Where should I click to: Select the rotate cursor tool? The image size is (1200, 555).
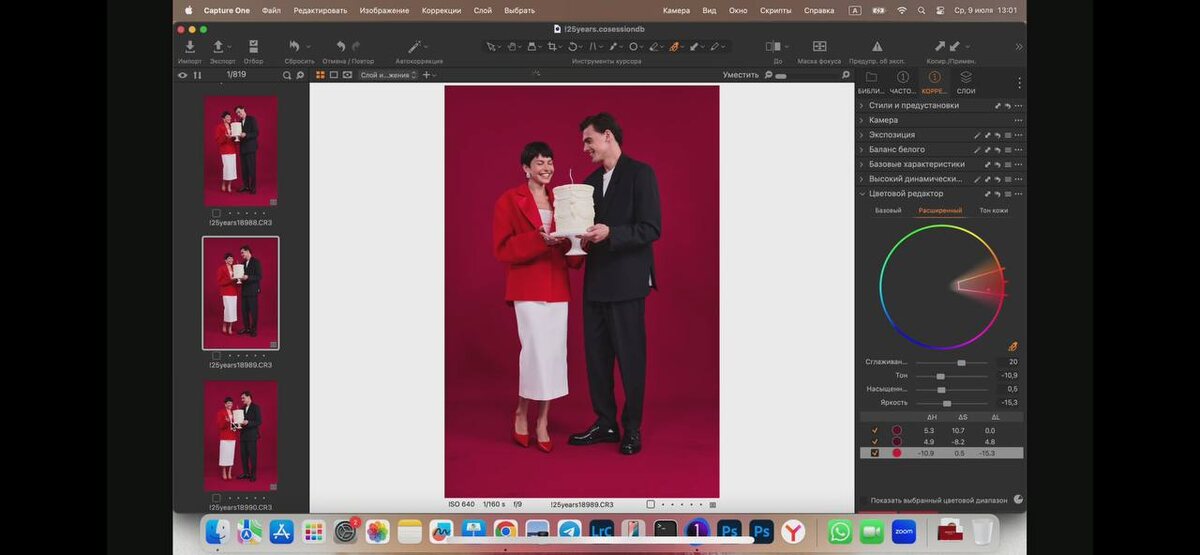tap(573, 47)
